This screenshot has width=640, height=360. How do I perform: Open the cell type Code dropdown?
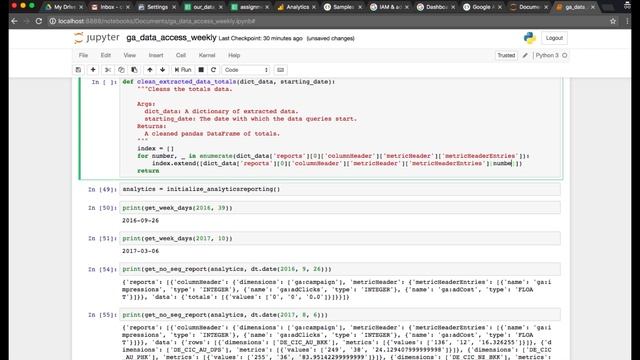tap(246, 70)
